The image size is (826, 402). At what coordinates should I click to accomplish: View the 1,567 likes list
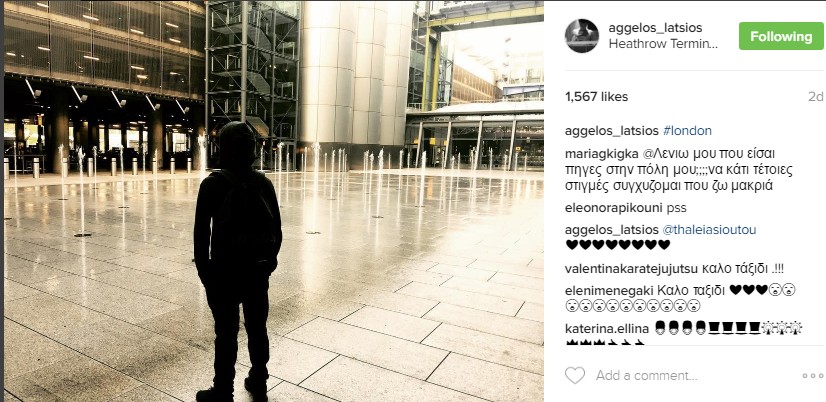(x=596, y=97)
